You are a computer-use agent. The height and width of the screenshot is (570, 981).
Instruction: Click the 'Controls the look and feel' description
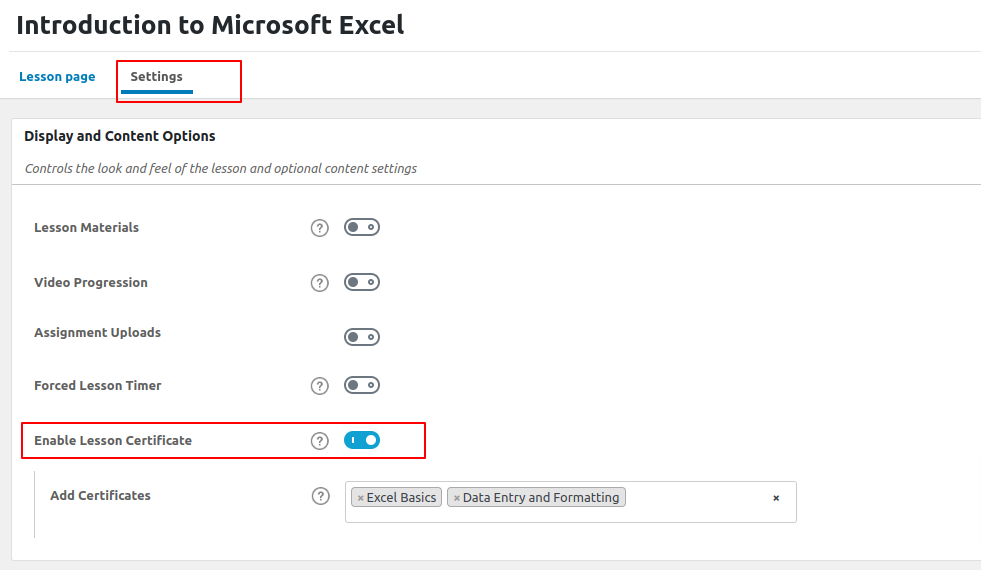(x=221, y=168)
